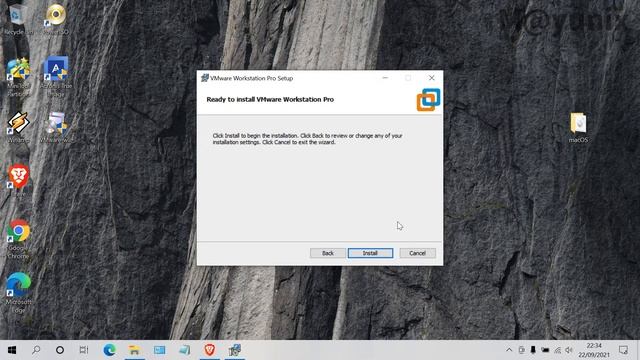
Task: Close the VMware Workstation Pro Setup window
Action: click(x=431, y=78)
